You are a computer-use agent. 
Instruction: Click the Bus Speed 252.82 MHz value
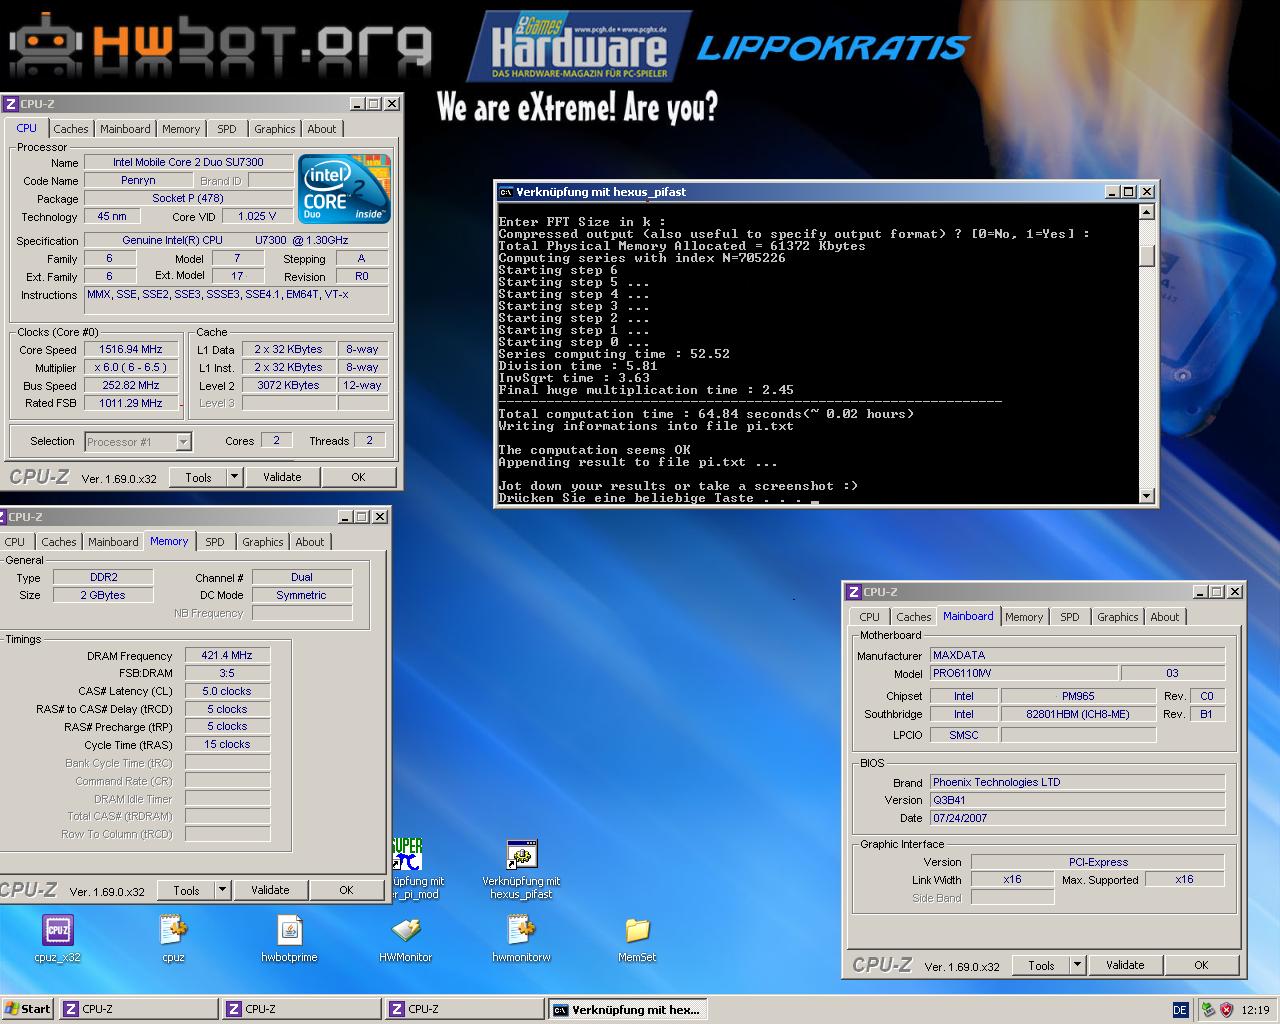[x=131, y=386]
